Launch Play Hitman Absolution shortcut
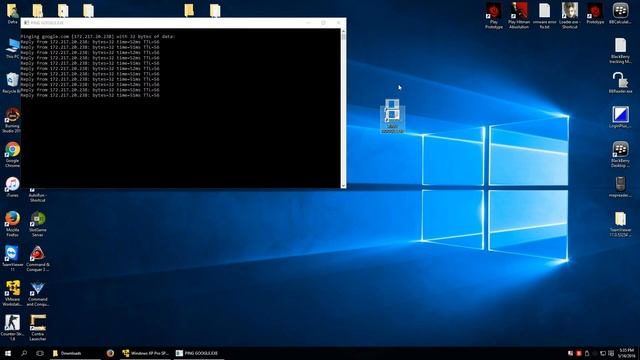The height and width of the screenshot is (360, 640). (519, 16)
